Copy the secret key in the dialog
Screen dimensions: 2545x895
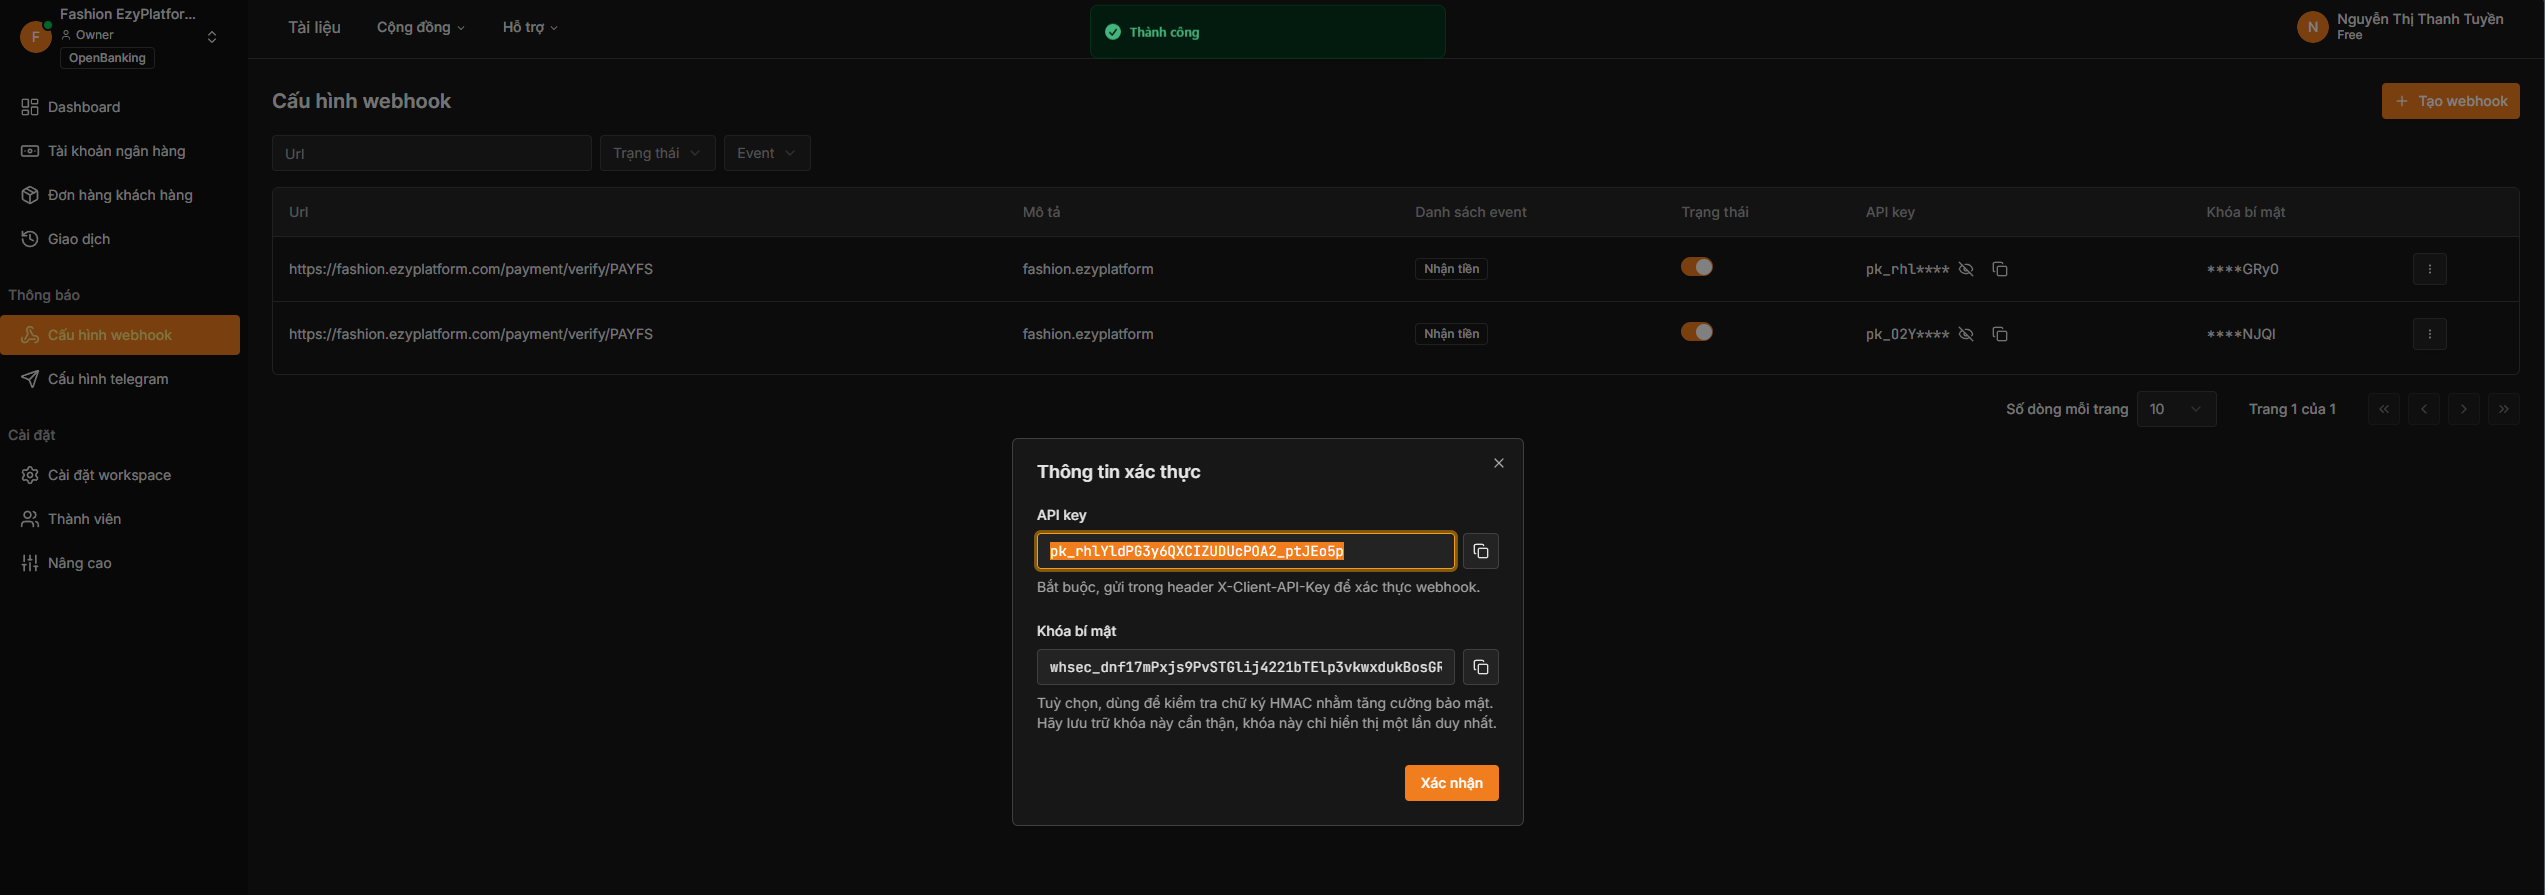(x=1480, y=667)
